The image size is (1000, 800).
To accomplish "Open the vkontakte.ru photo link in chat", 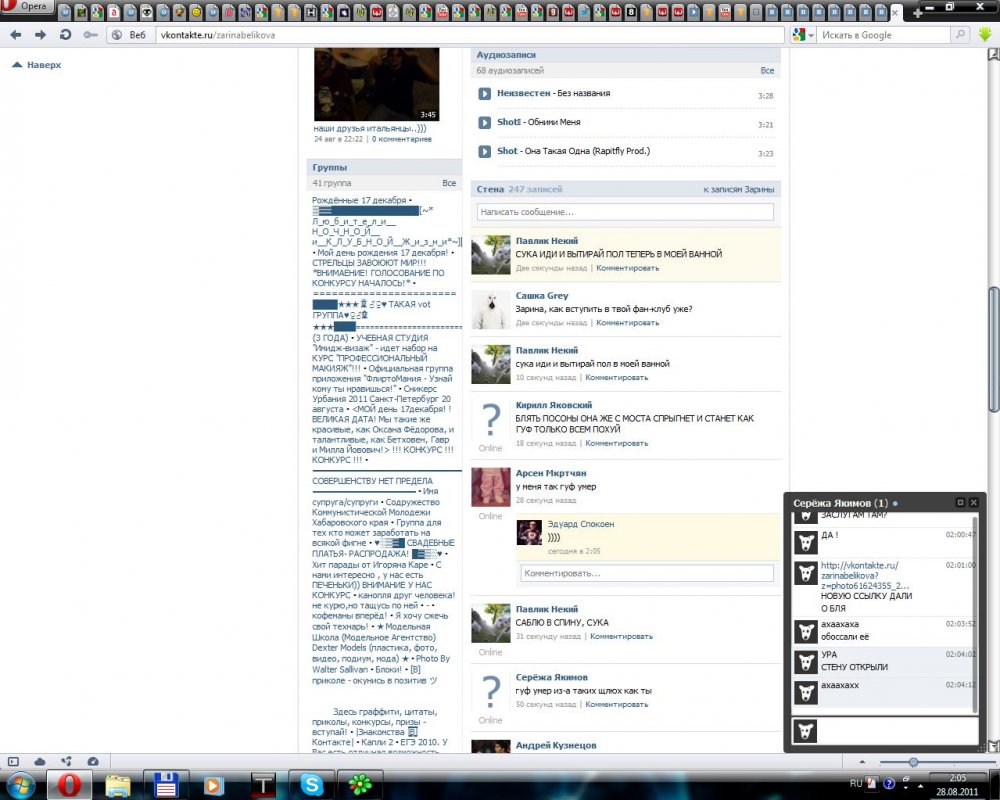I will (x=865, y=575).
